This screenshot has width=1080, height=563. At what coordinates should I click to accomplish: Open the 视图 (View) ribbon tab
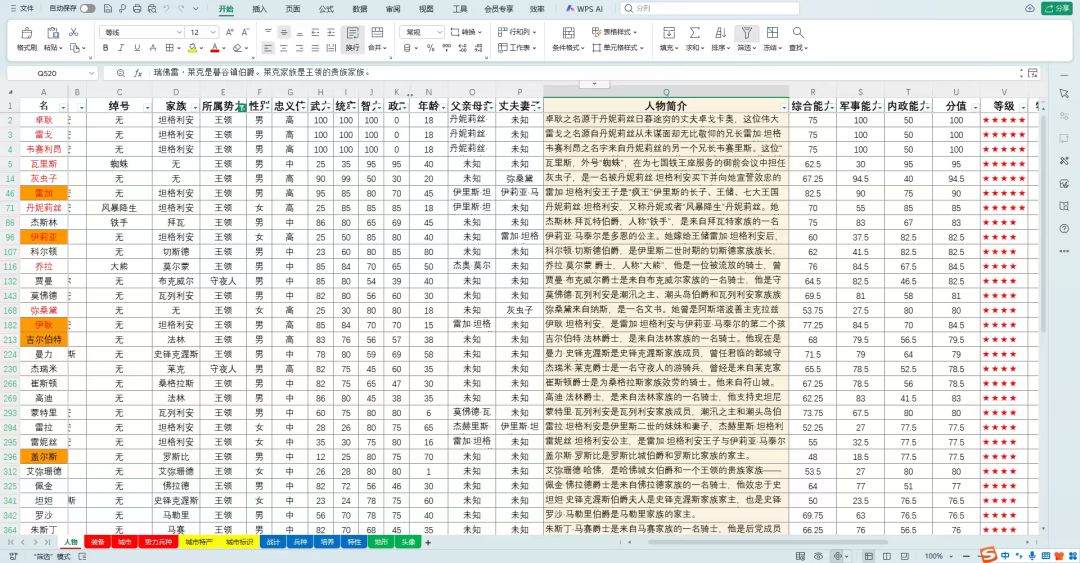(426, 9)
